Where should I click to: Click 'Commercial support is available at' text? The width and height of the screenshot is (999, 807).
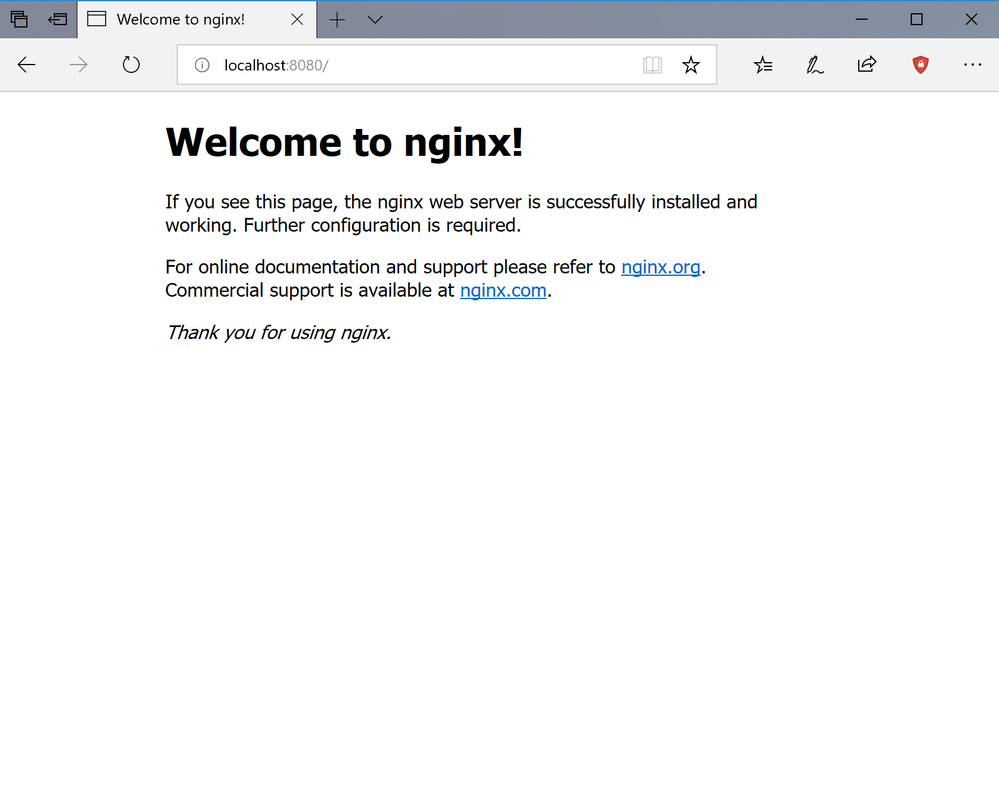tap(310, 290)
